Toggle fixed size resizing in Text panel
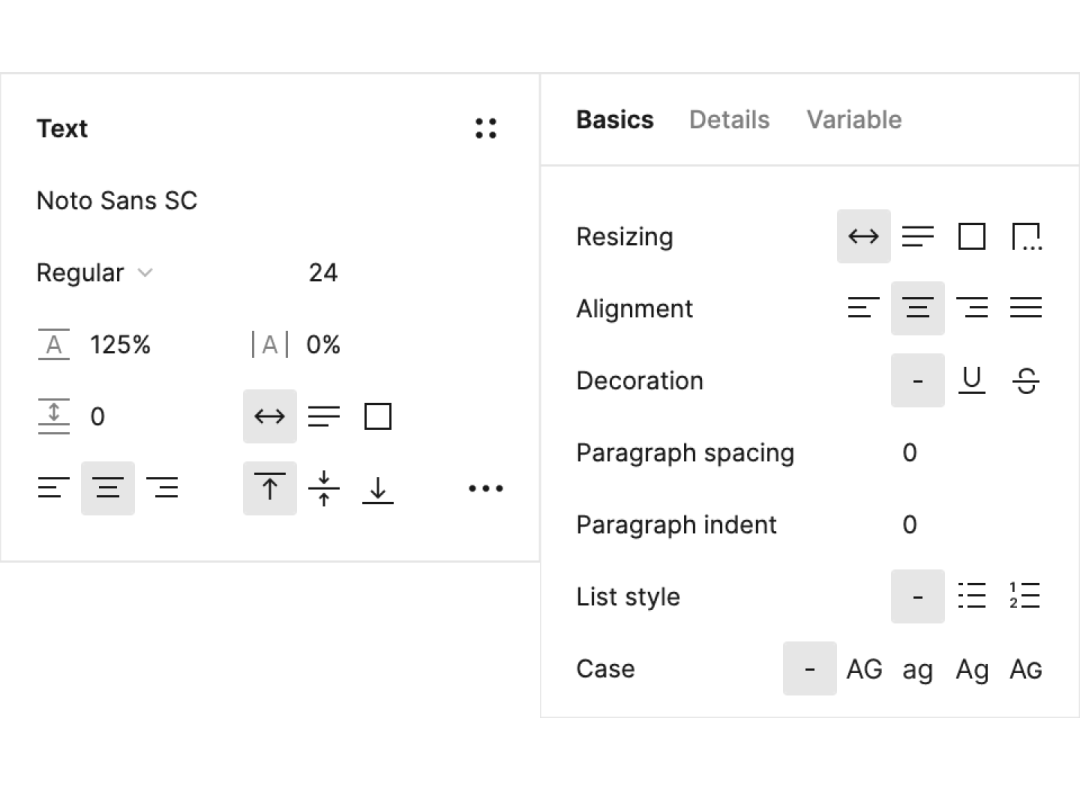 378,417
